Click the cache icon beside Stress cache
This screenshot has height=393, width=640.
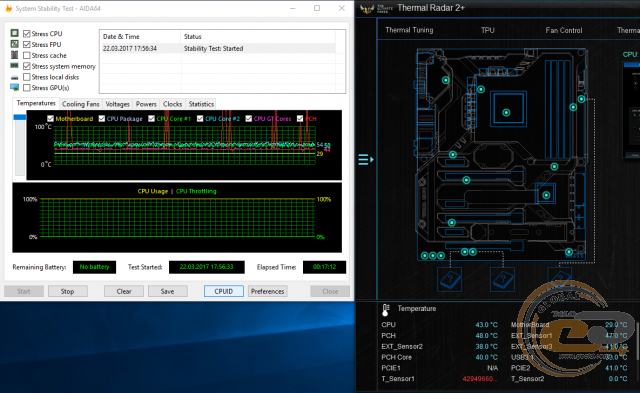(15, 55)
